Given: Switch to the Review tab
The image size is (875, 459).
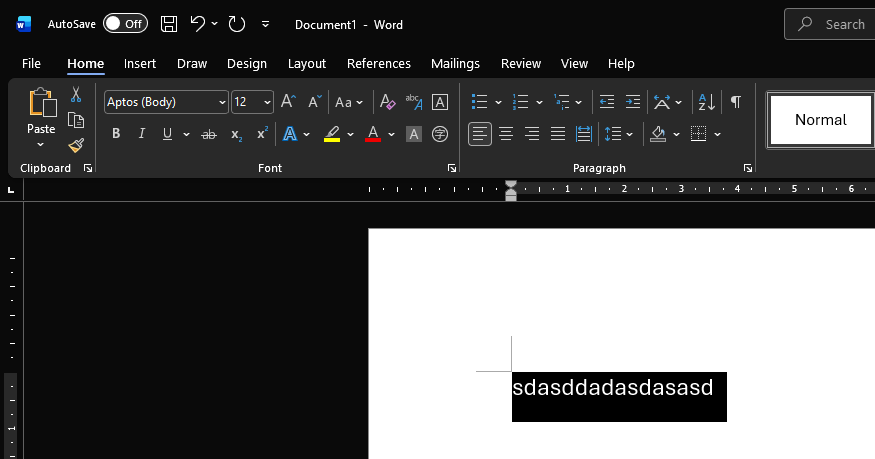Looking at the screenshot, I should [x=521, y=64].
